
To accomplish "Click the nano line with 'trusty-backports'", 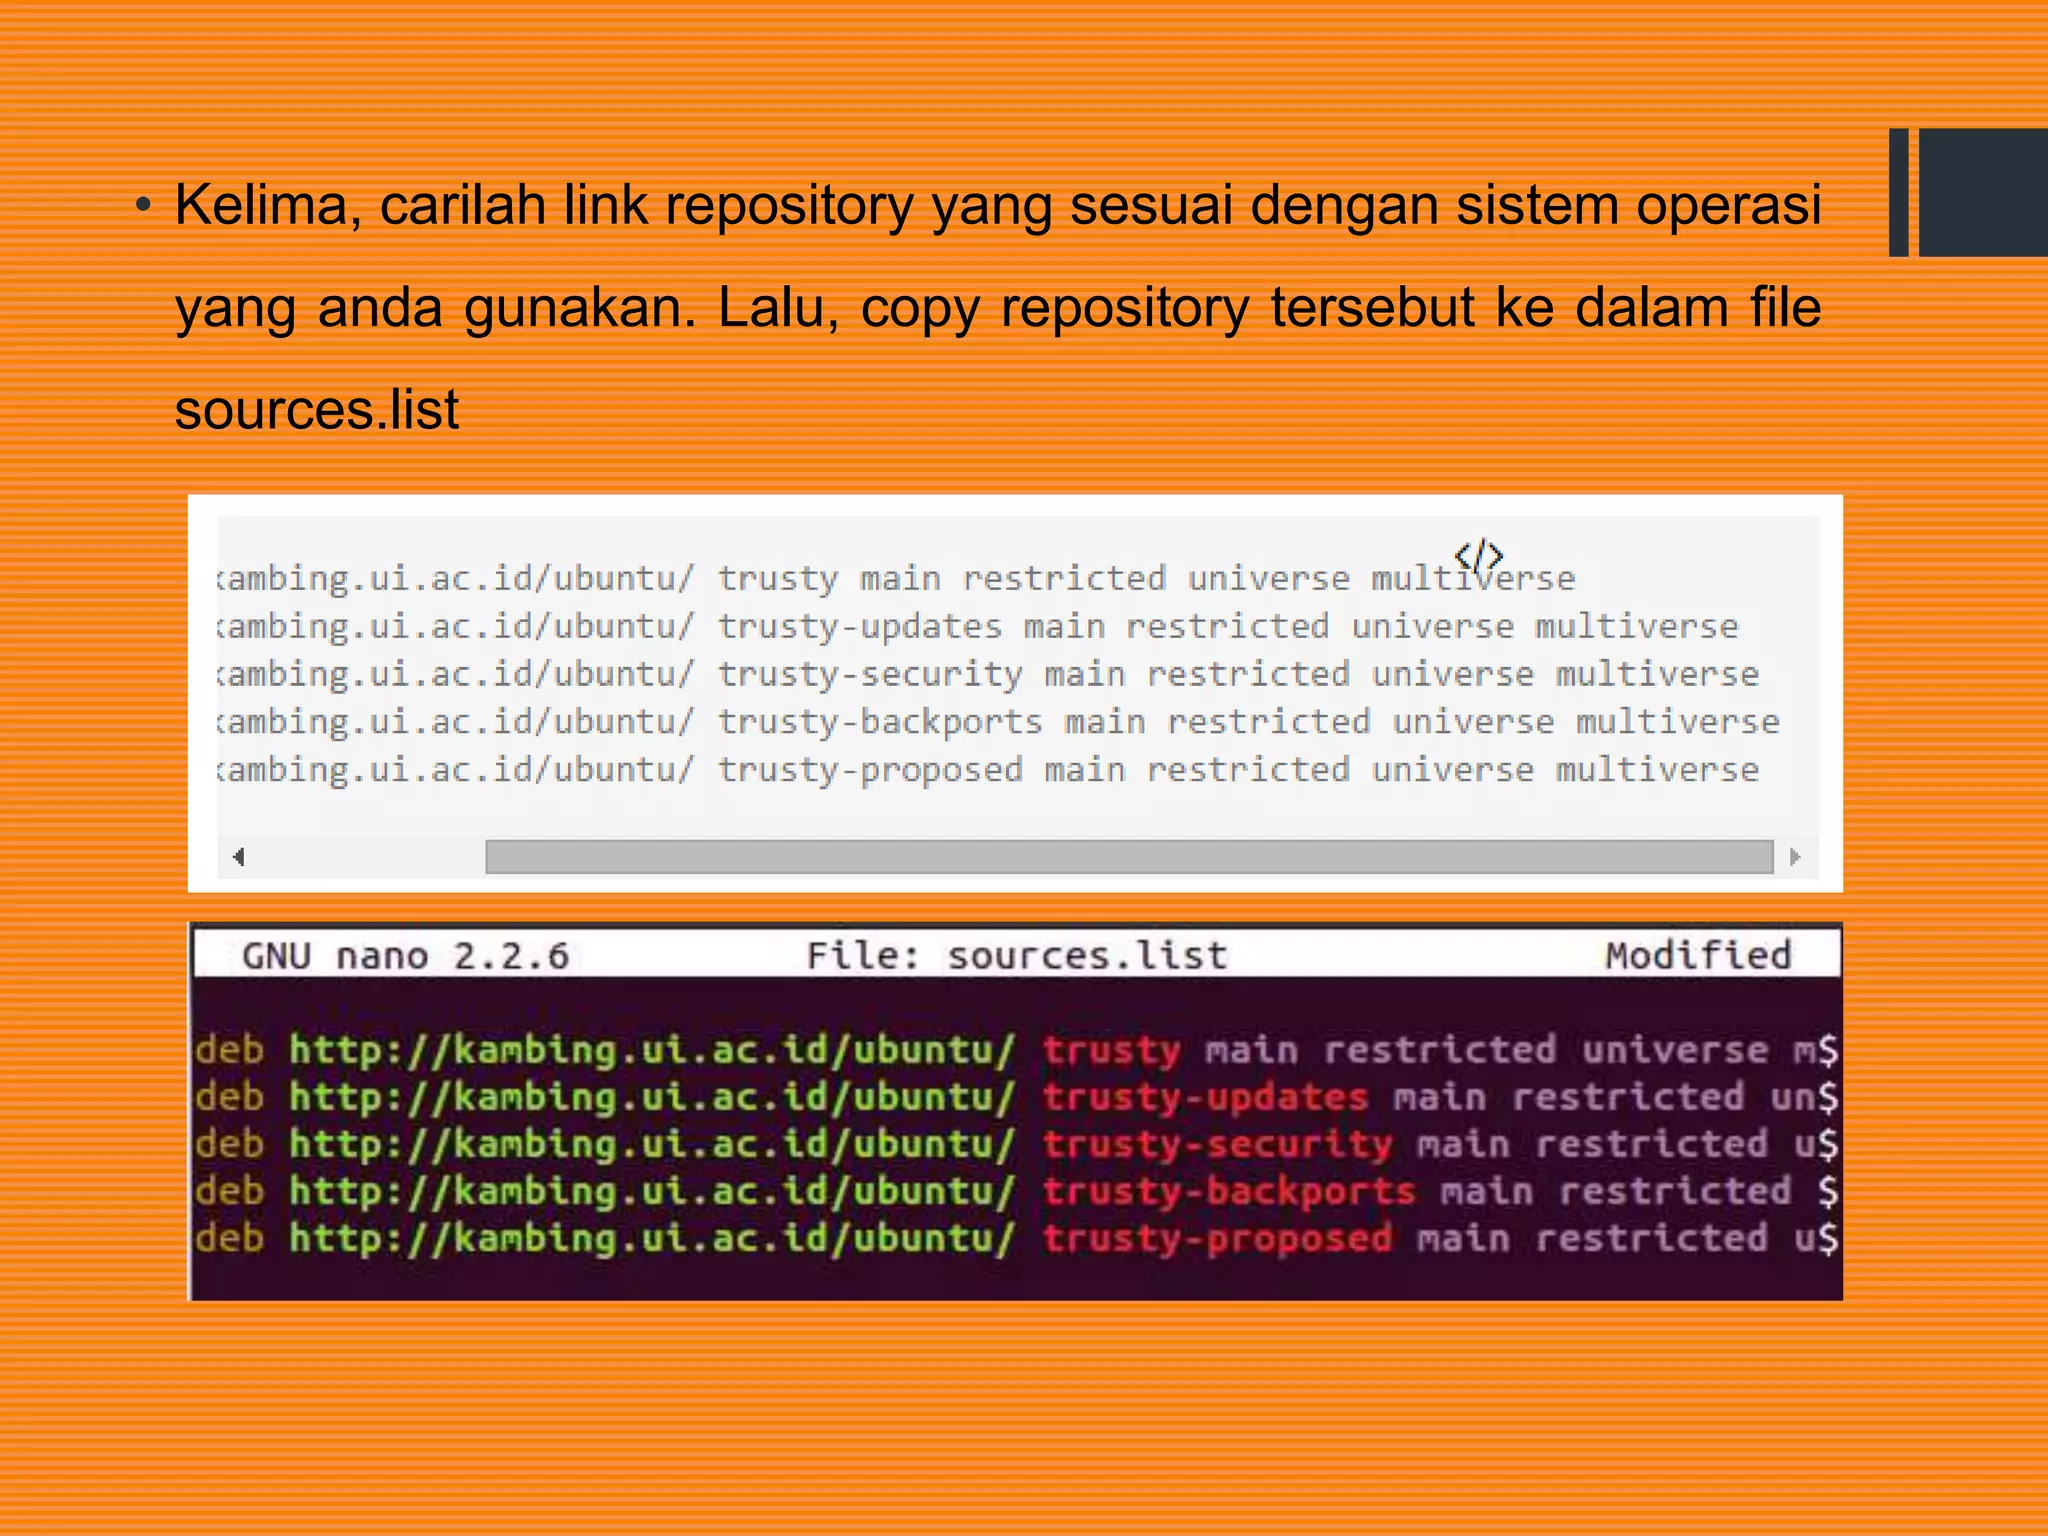I will [1017, 1191].
